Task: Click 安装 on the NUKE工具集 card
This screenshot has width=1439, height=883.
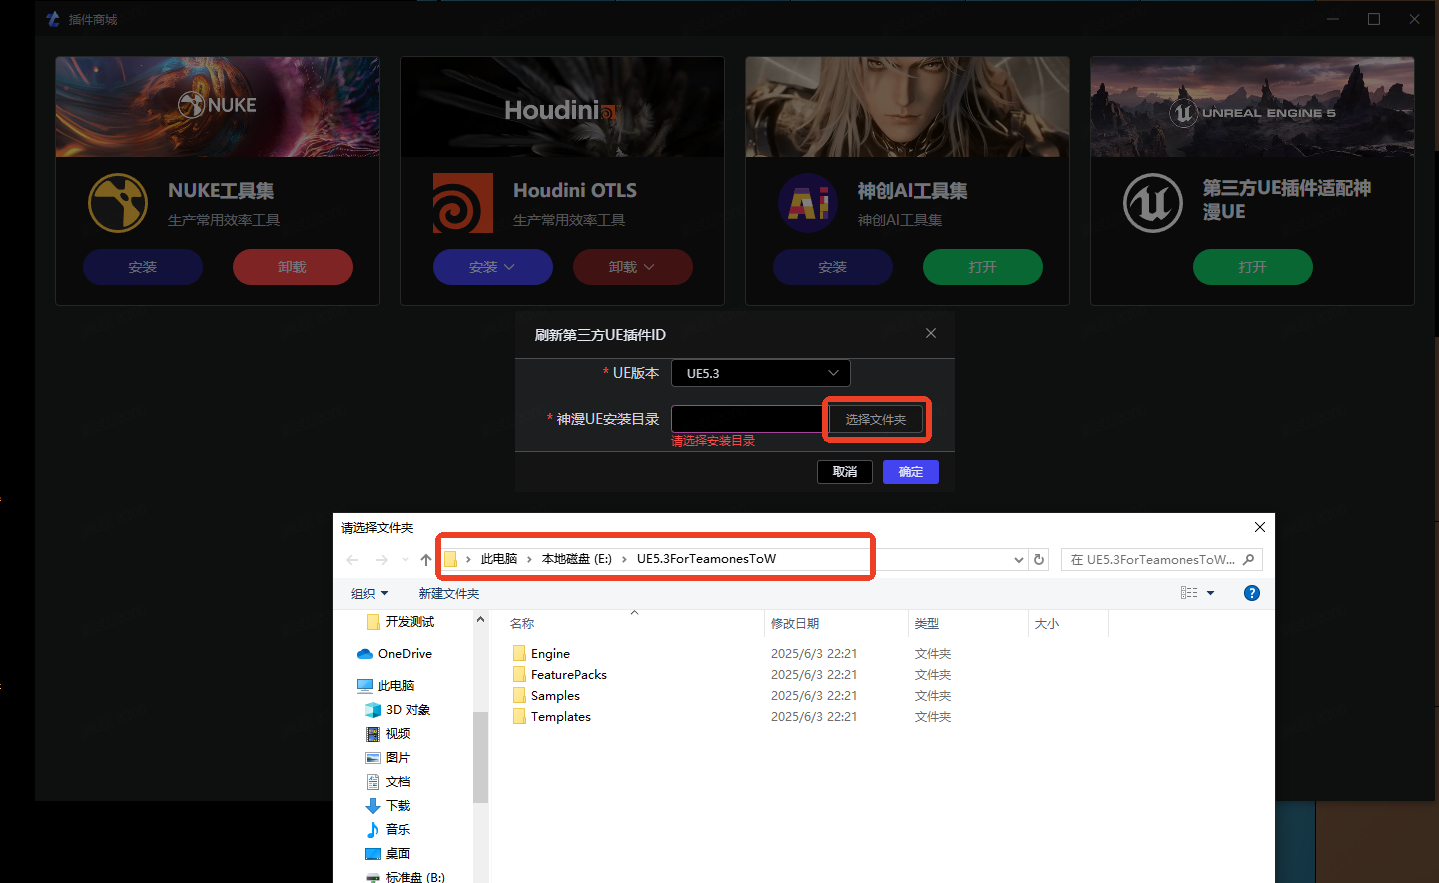Action: pos(143,267)
